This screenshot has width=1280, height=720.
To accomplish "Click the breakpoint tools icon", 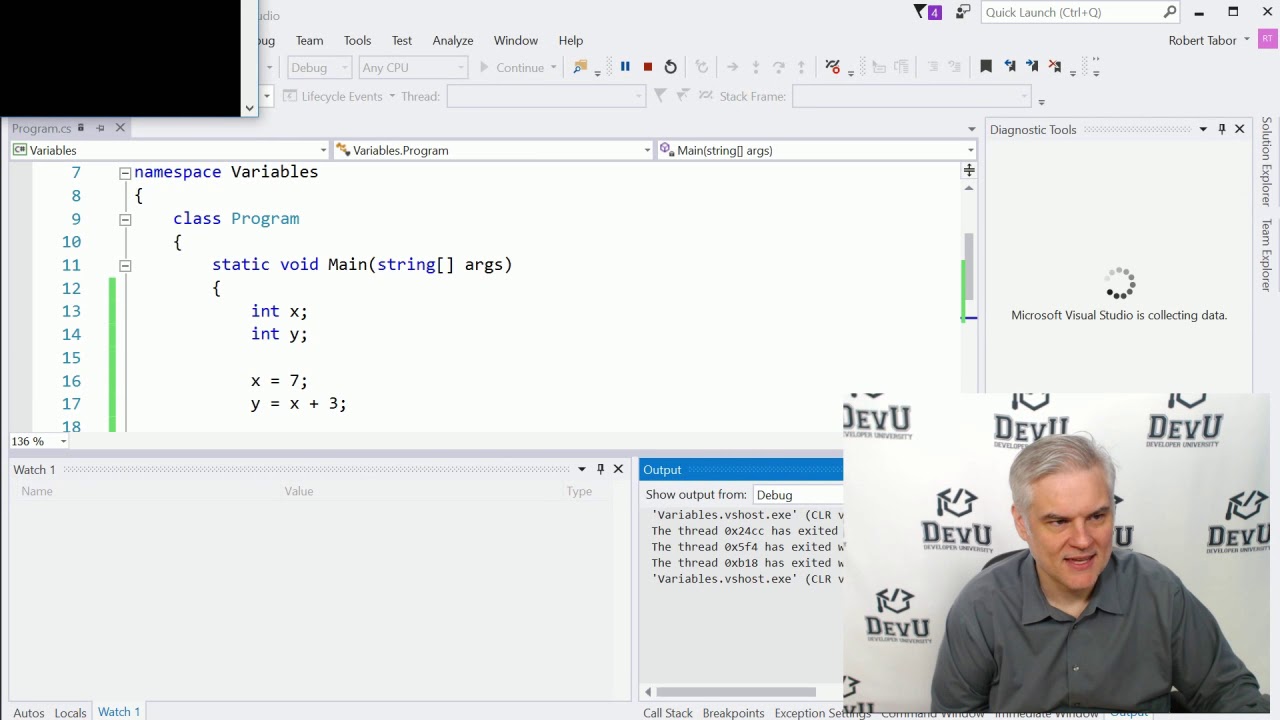I will coord(833,67).
